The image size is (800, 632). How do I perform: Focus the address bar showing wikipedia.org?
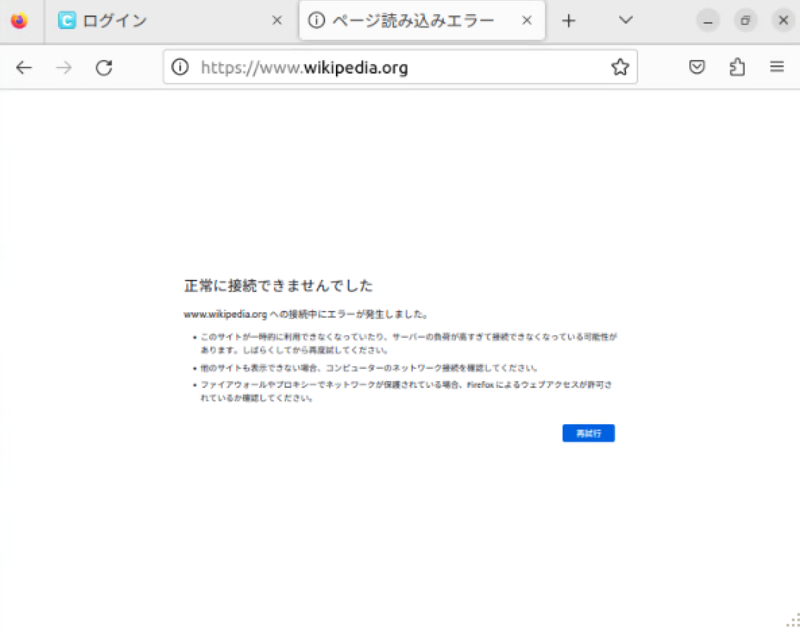tap(401, 67)
